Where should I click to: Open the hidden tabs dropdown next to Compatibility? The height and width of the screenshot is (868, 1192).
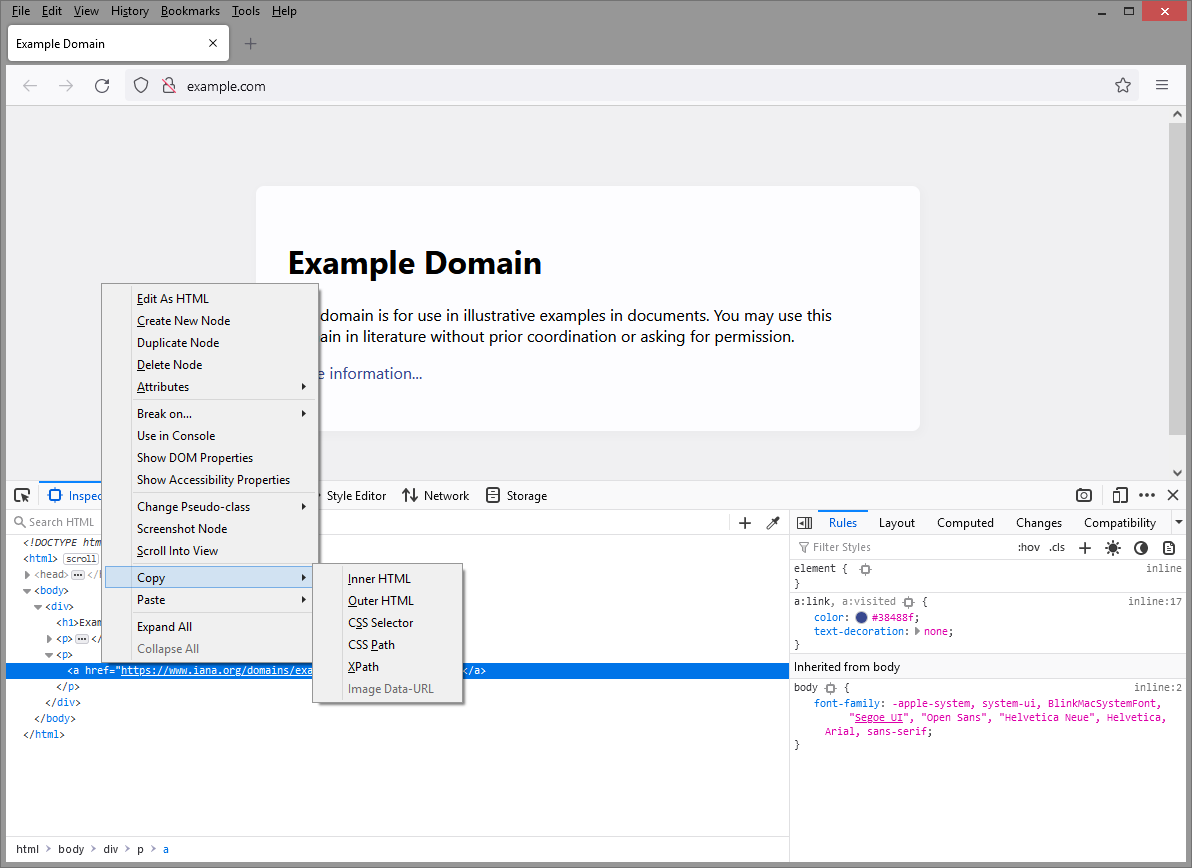[1178, 522]
